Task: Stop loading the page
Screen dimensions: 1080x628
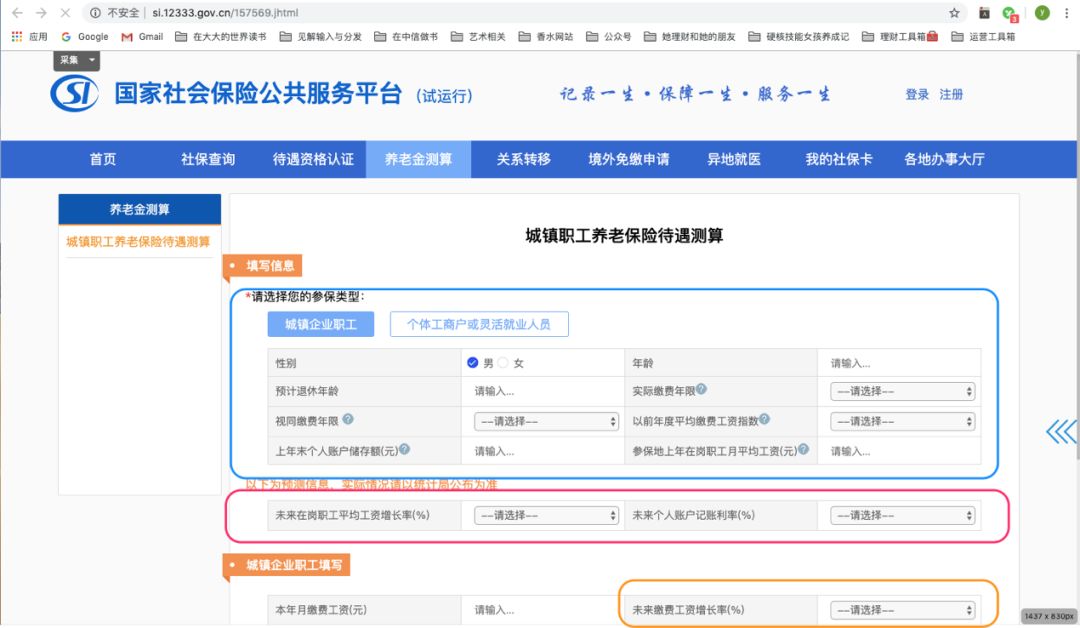Action: click(65, 12)
